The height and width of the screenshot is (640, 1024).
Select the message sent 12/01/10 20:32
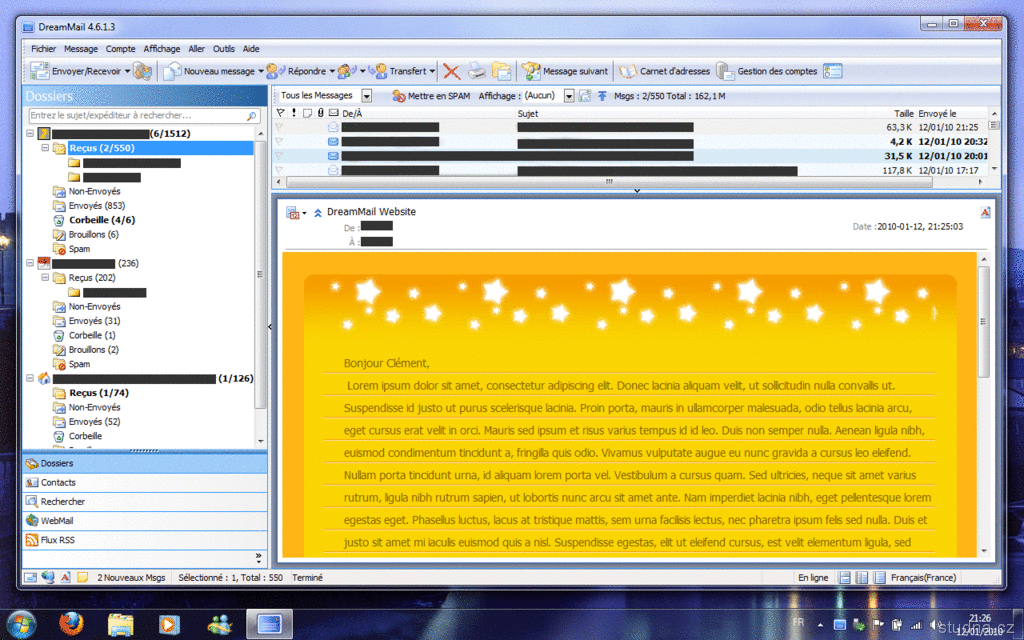pyautogui.click(x=632, y=142)
